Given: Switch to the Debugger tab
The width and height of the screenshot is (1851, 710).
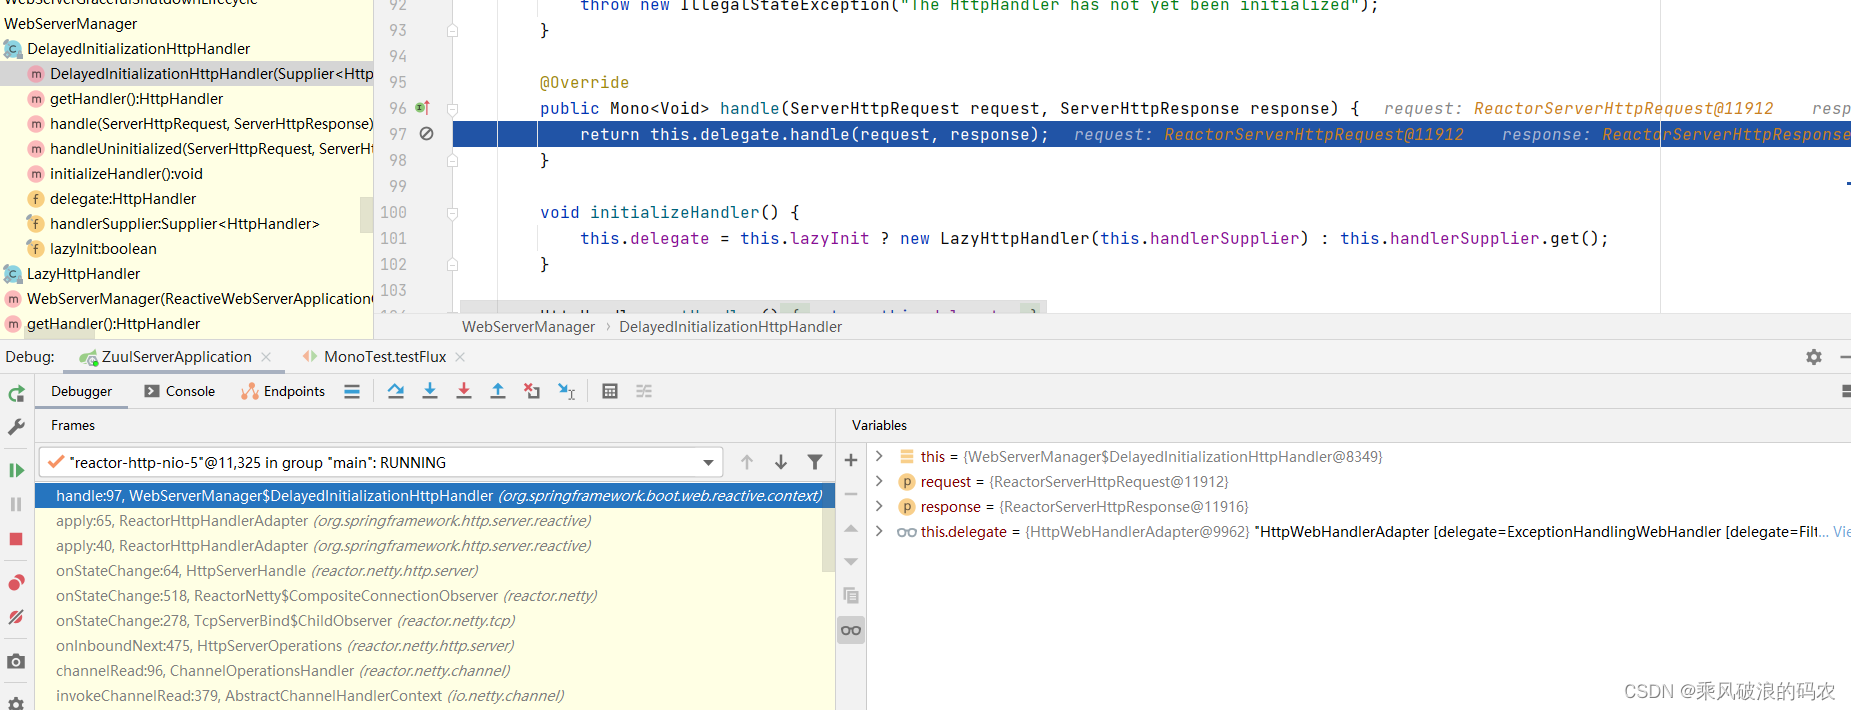Looking at the screenshot, I should (82, 391).
